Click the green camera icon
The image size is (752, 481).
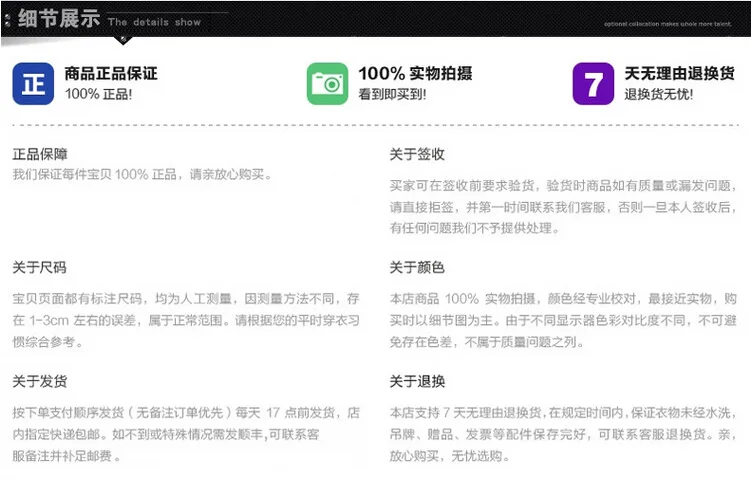[x=328, y=83]
